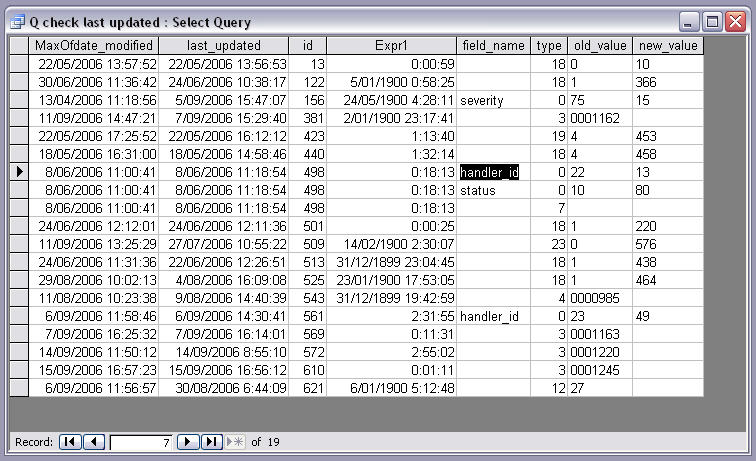Viewport: 756px width, 461px height.
Task: Go to the first record
Action: (x=71, y=441)
